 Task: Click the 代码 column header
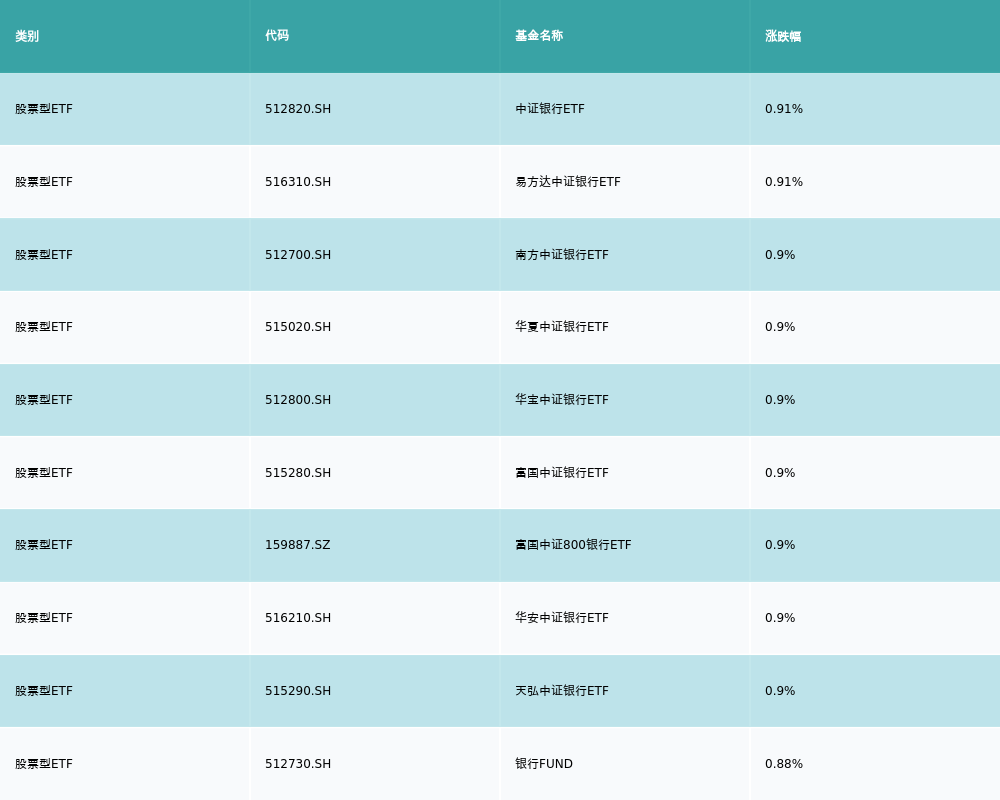coord(277,36)
